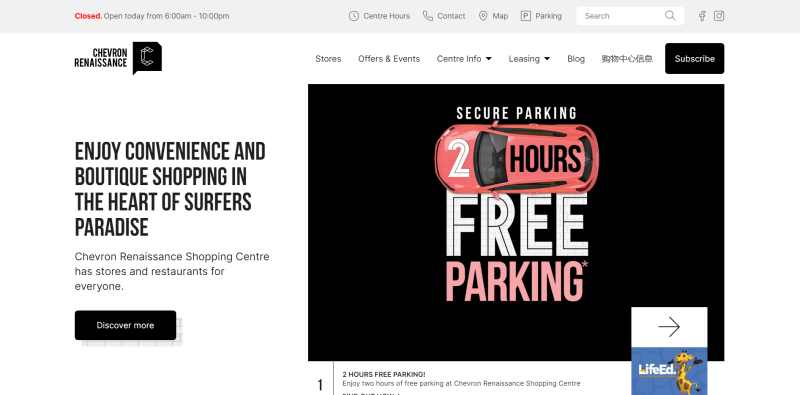Open the Chinese language centre info link
This screenshot has height=395, width=800.
click(627, 59)
